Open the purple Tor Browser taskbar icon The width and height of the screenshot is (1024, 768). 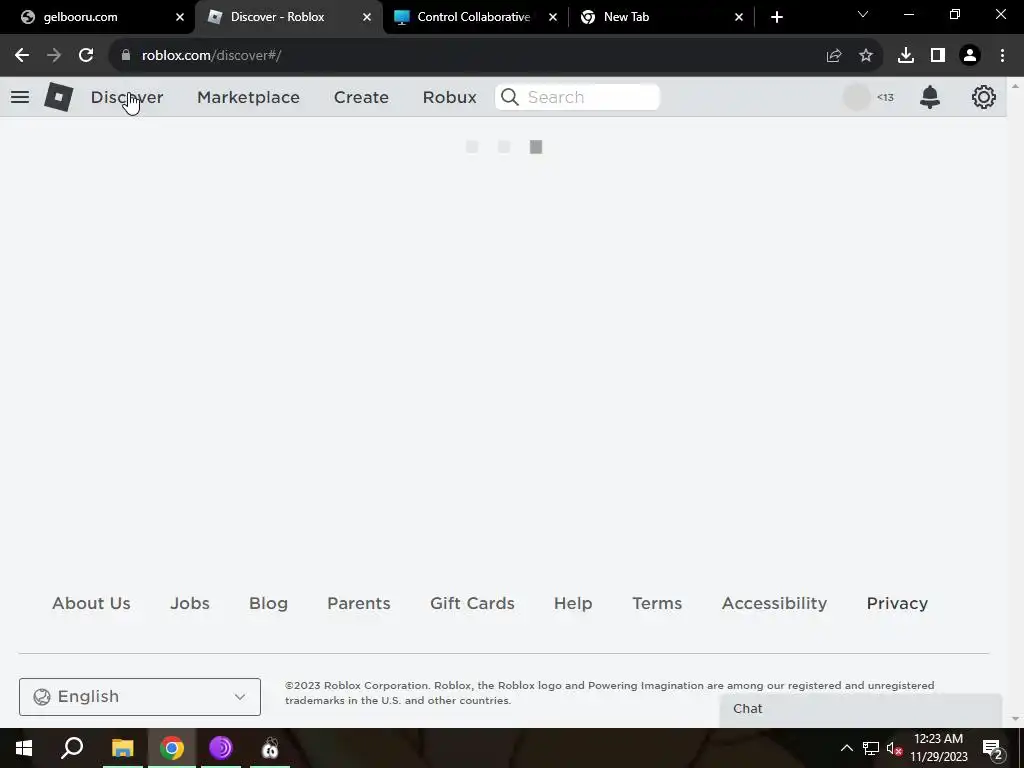tap(221, 748)
